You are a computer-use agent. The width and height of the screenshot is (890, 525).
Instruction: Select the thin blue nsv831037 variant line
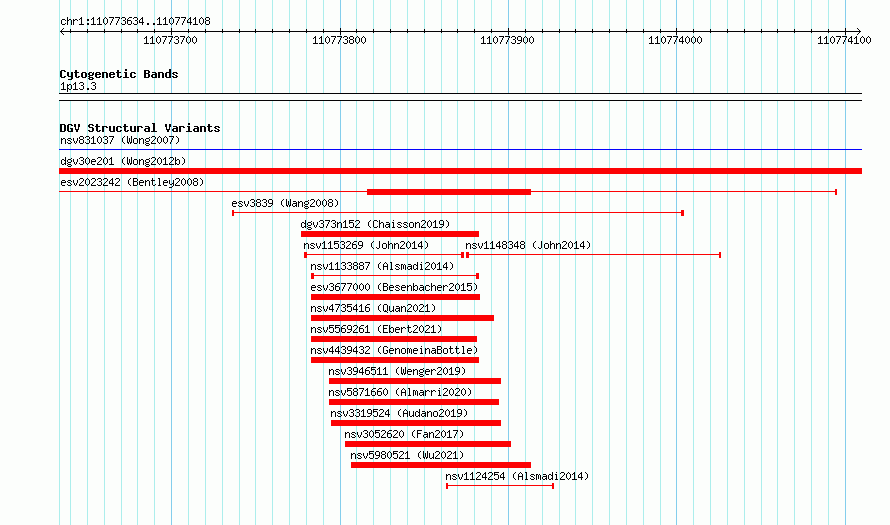point(460,150)
